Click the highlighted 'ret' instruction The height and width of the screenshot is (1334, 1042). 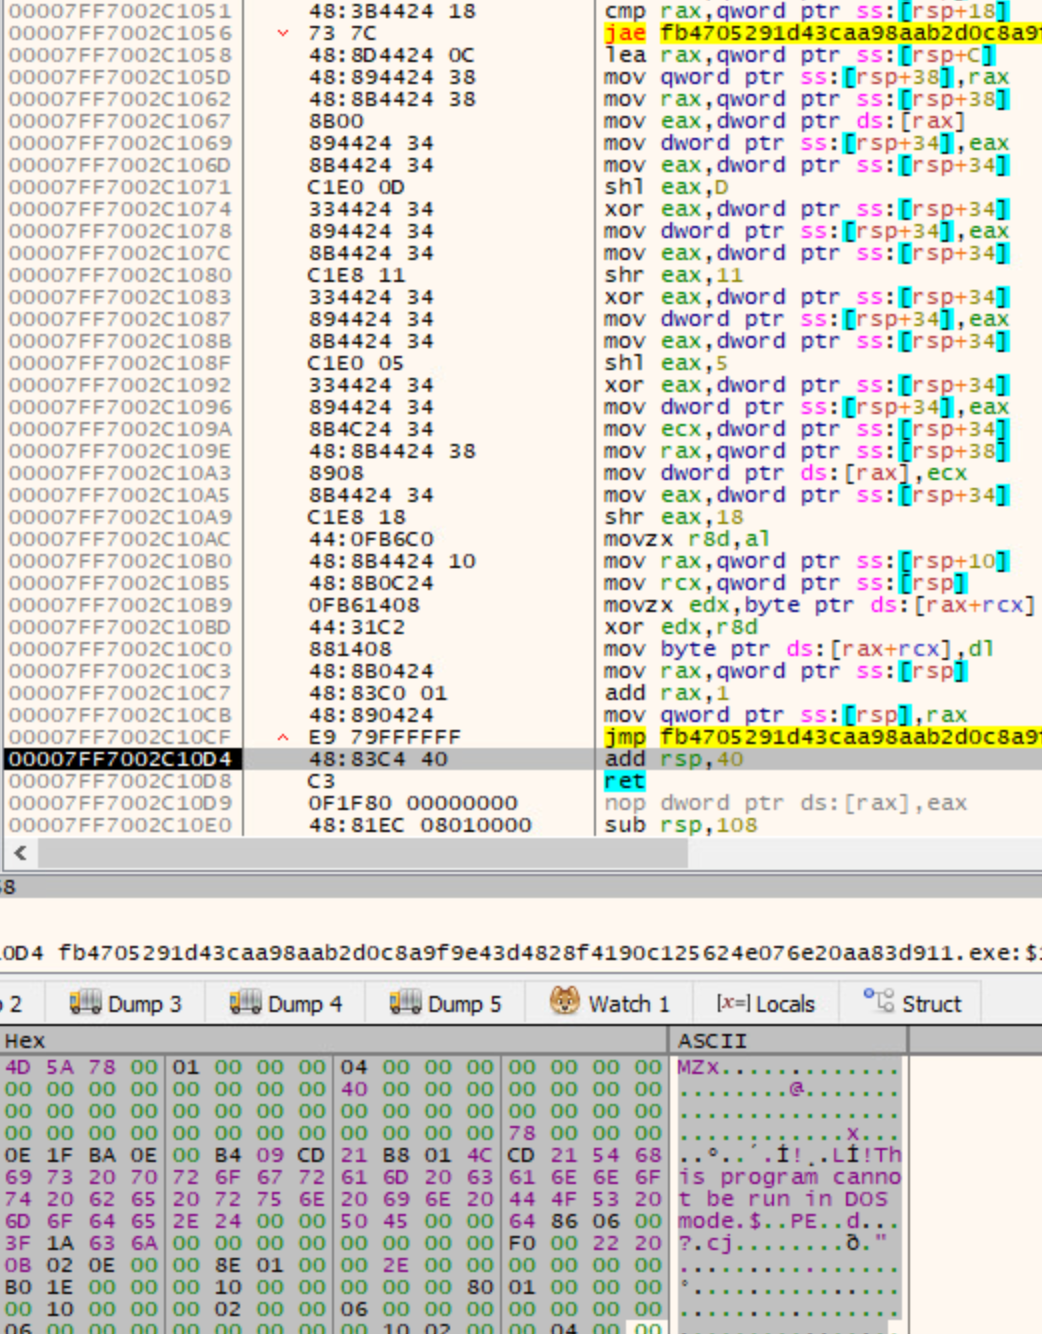click(x=624, y=781)
